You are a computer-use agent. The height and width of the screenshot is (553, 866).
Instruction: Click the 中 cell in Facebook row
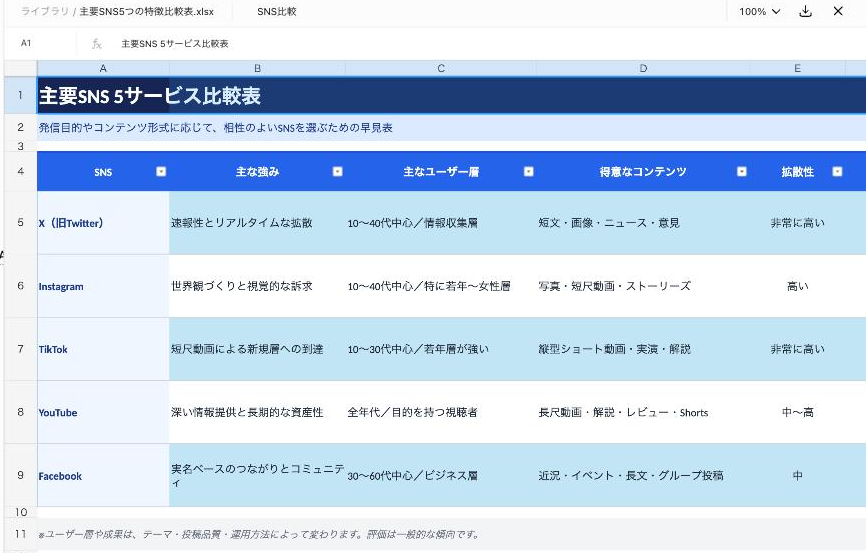point(798,475)
